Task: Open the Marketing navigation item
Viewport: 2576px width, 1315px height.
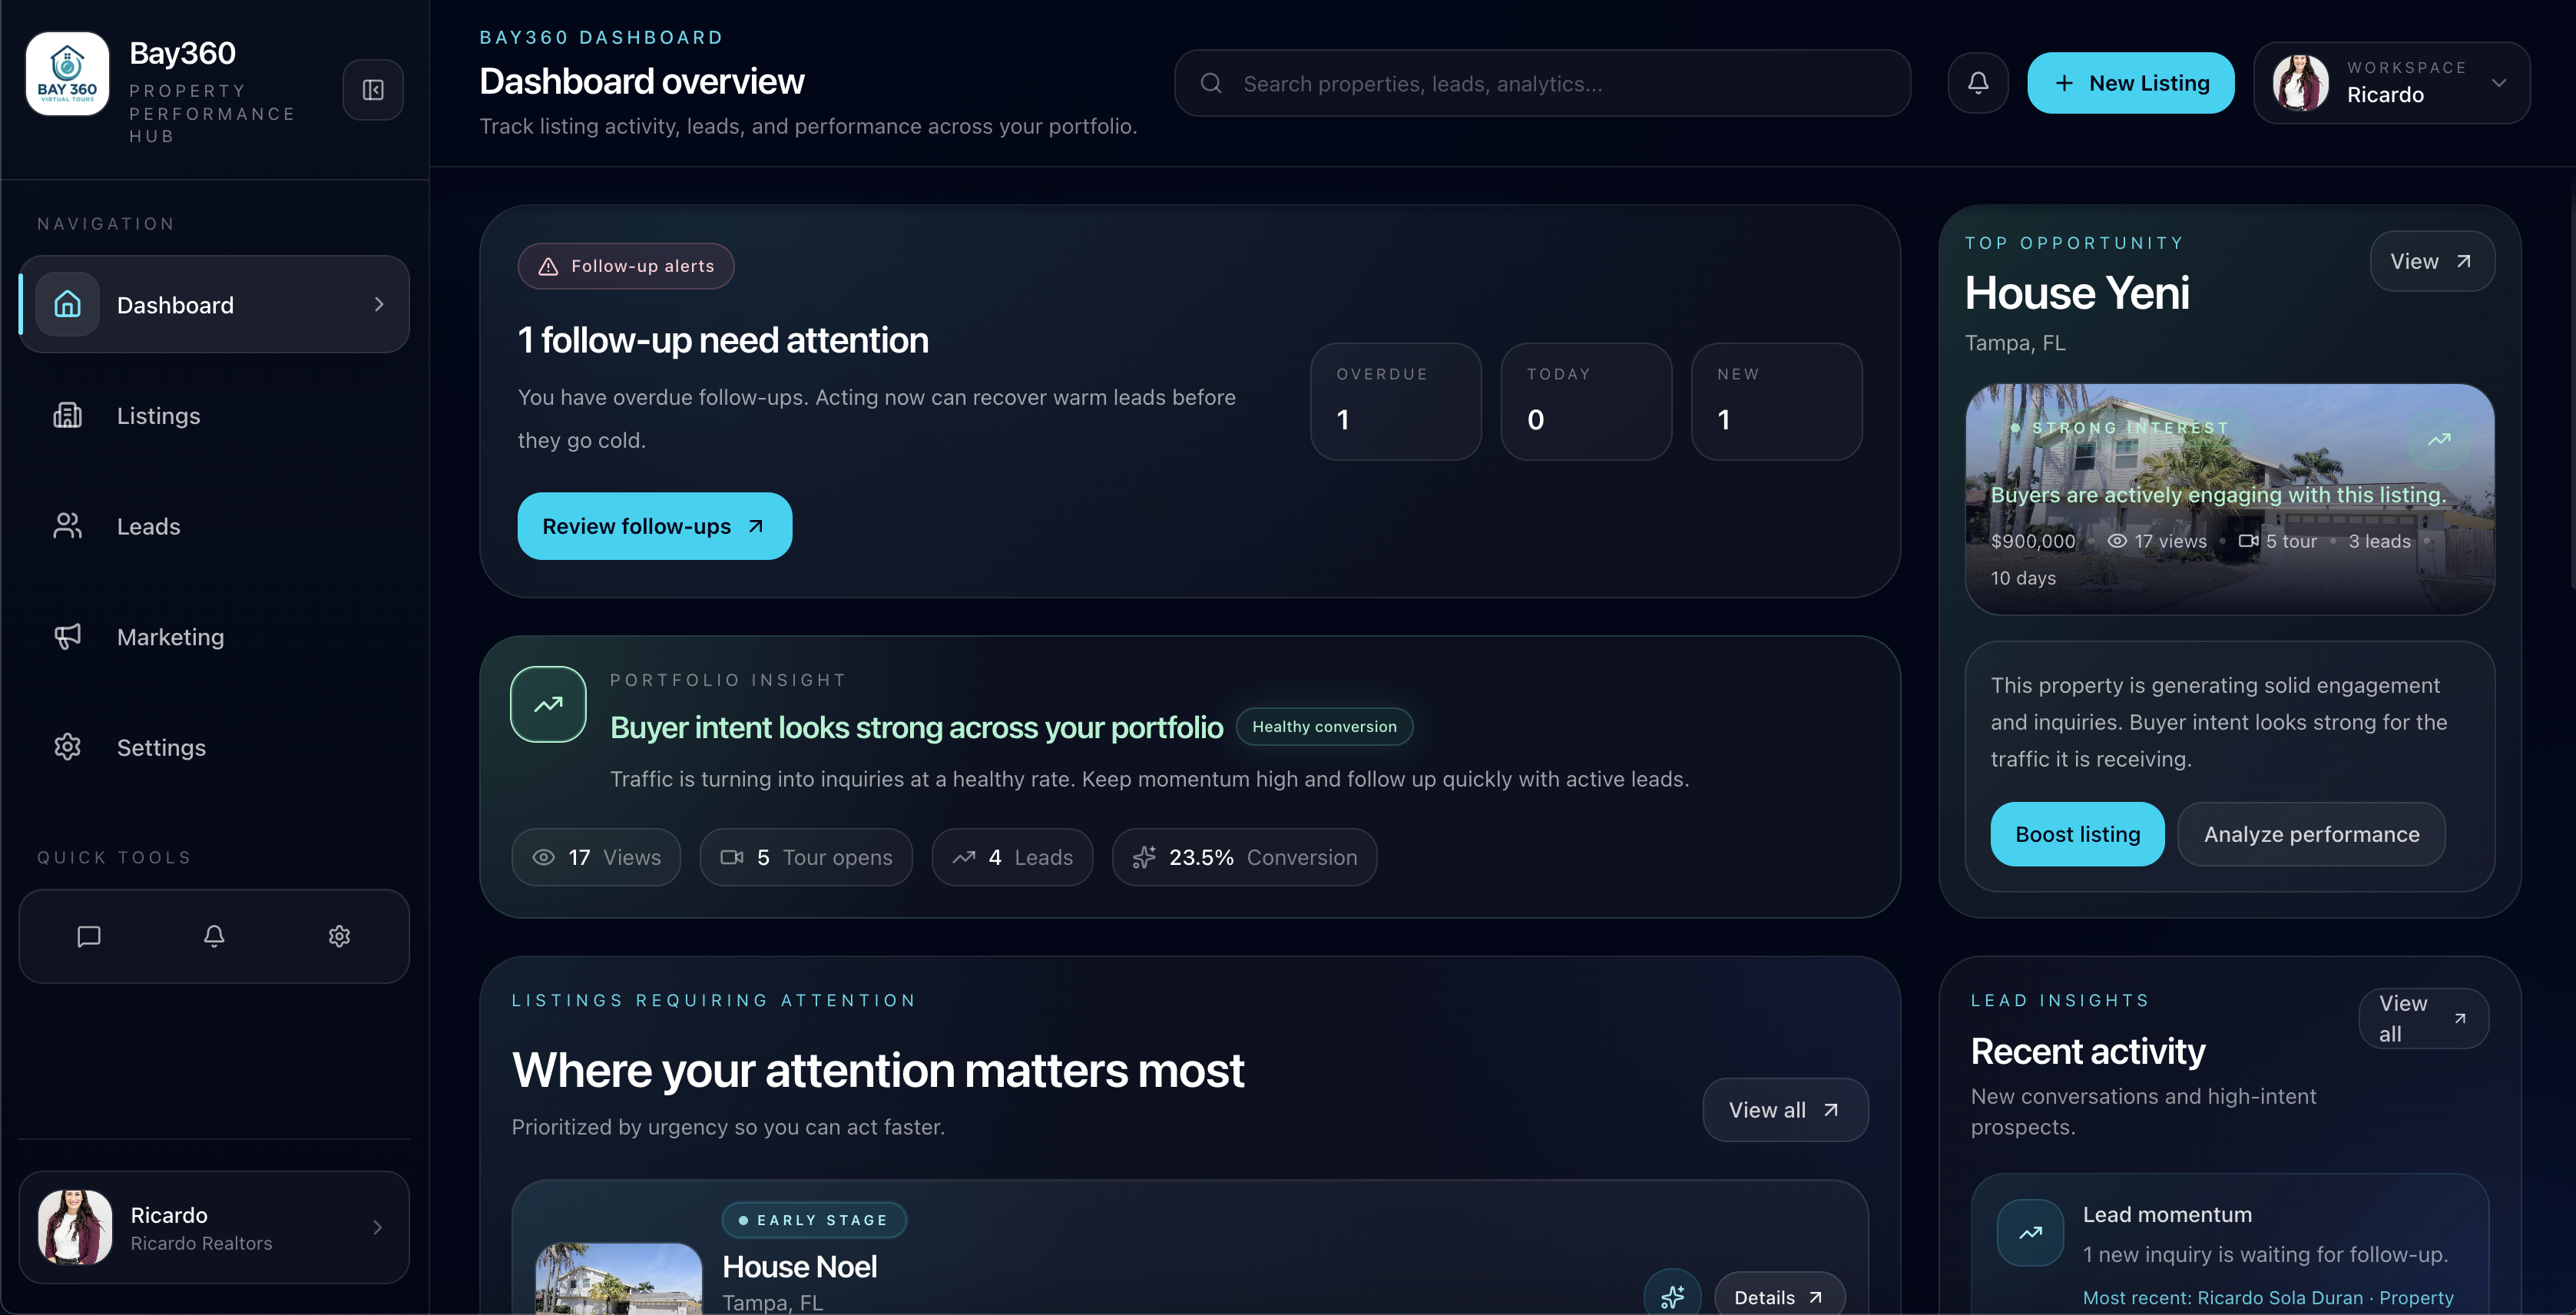Action: point(170,637)
